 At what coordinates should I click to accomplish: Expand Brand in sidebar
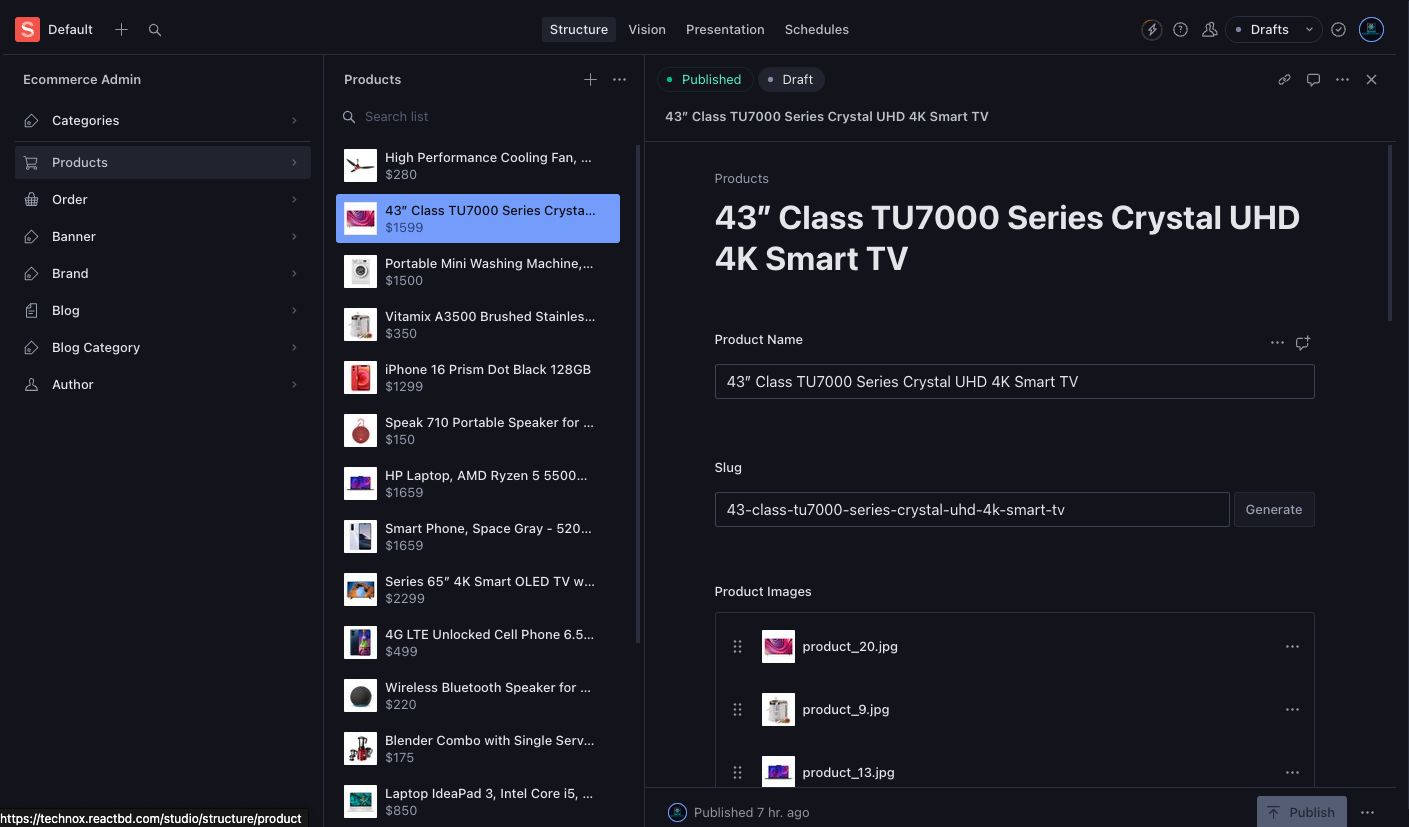pos(163,273)
